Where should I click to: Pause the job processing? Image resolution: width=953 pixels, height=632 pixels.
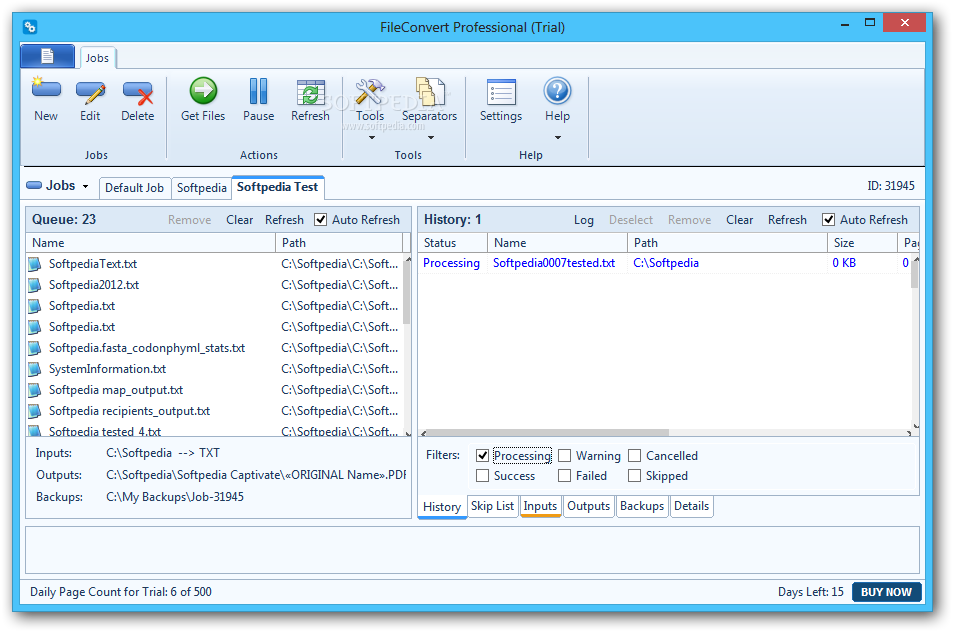click(258, 100)
